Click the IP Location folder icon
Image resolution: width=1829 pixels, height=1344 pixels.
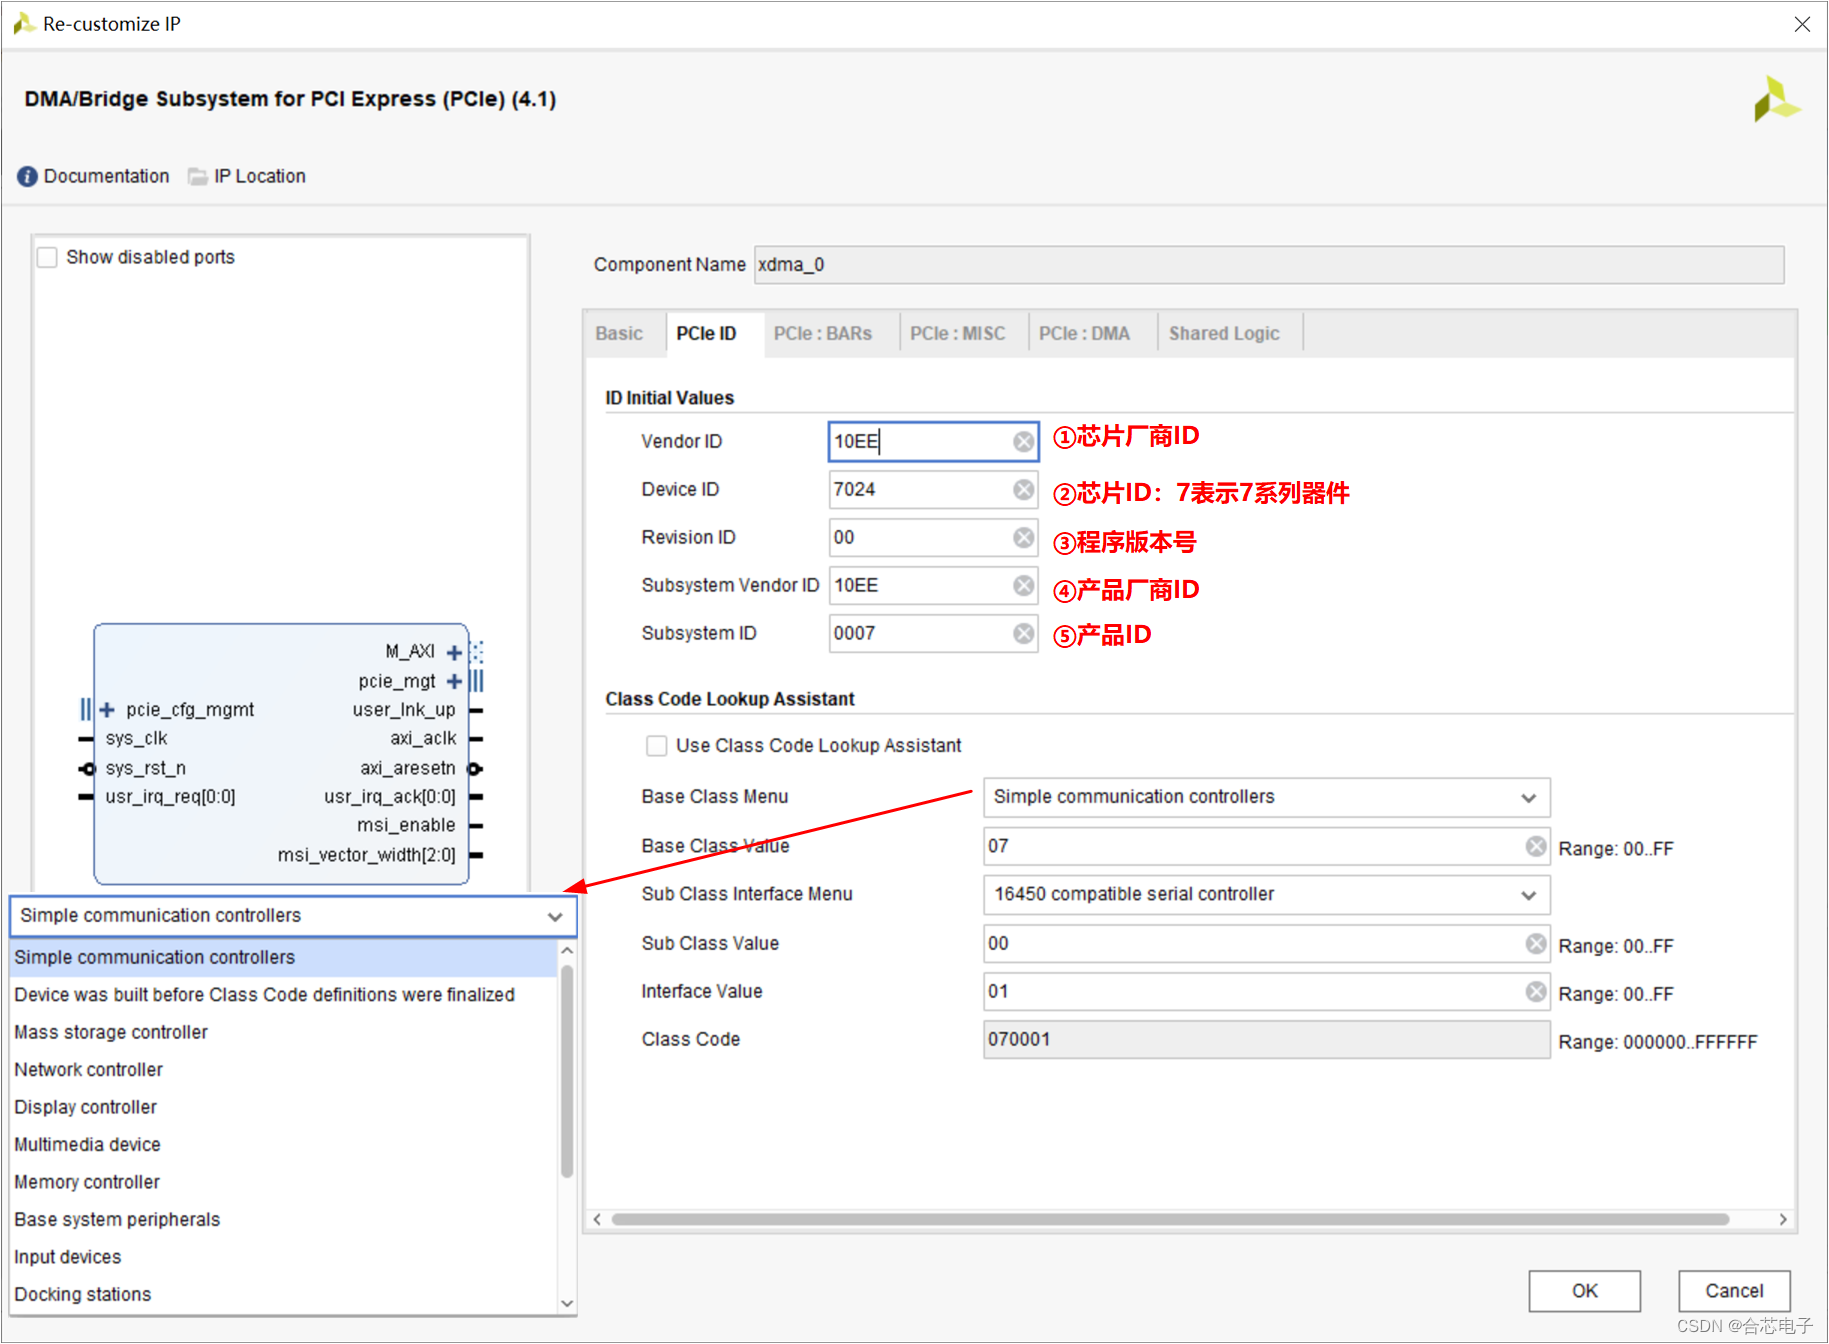click(198, 177)
